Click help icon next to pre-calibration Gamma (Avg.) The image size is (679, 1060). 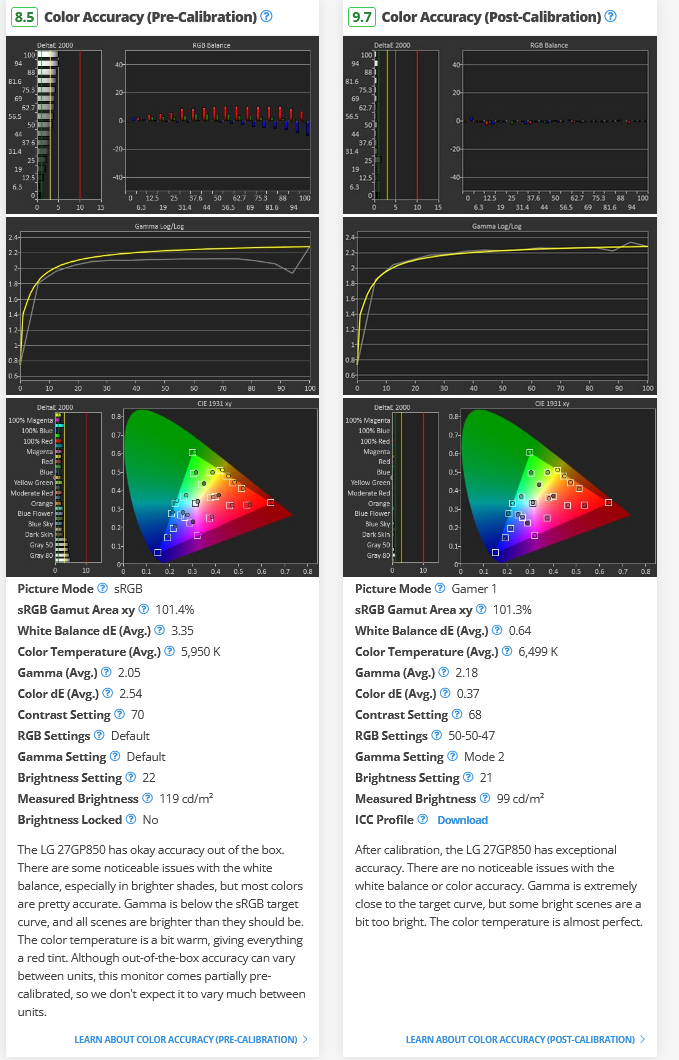106,672
